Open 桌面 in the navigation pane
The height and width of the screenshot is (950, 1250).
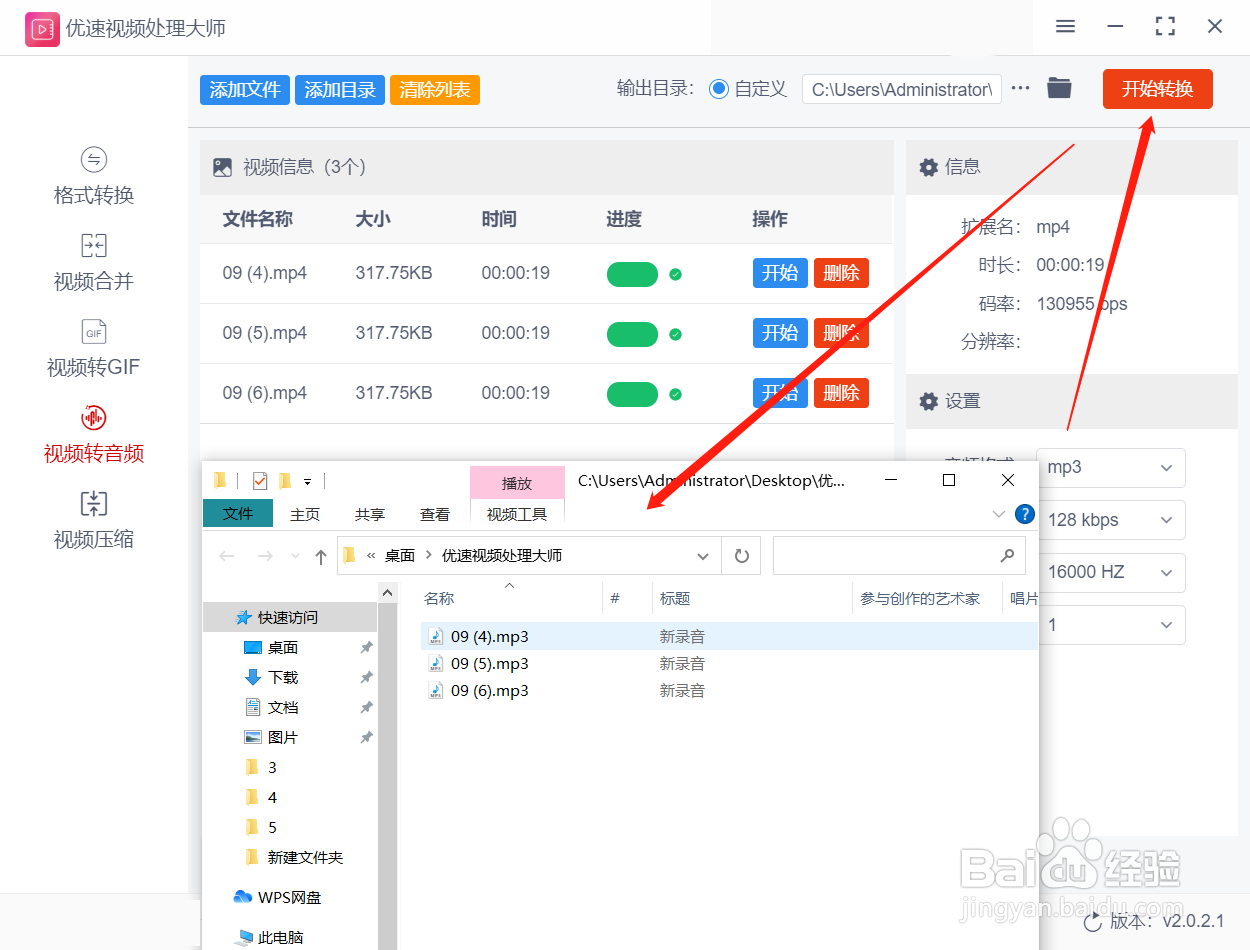282,648
